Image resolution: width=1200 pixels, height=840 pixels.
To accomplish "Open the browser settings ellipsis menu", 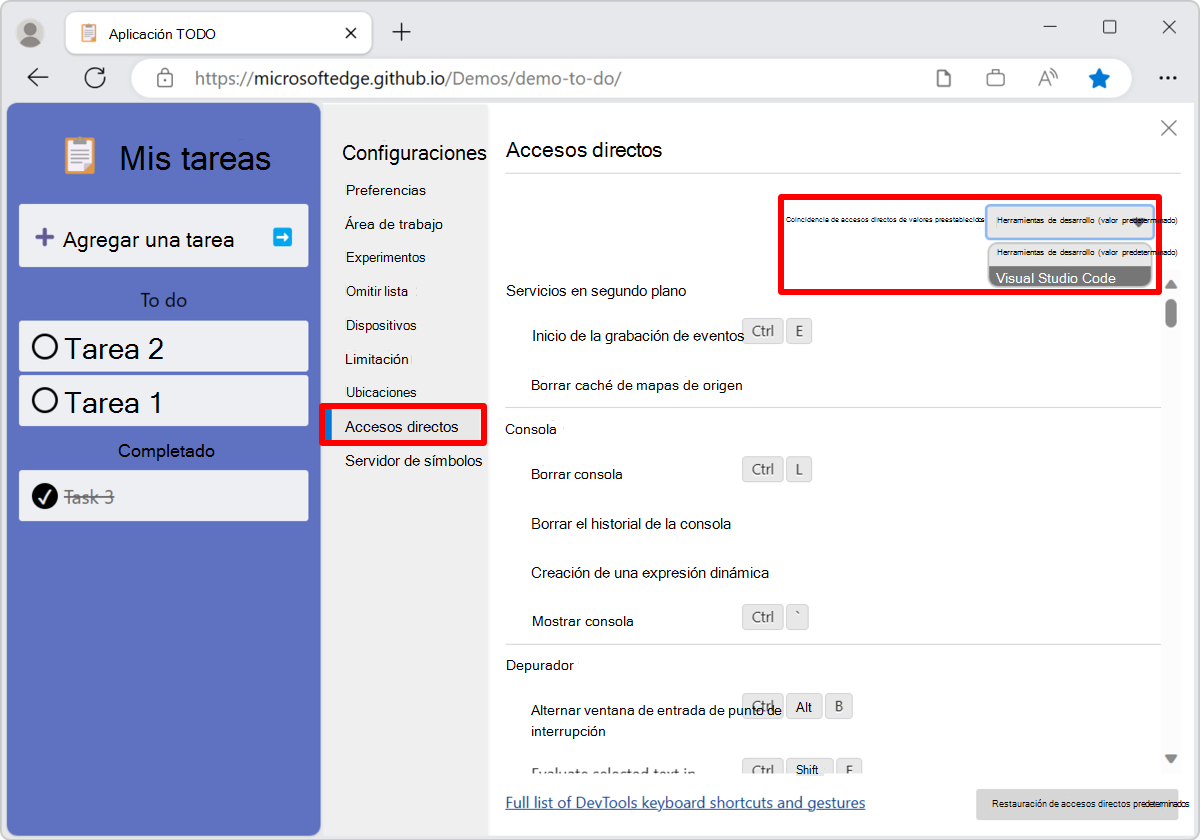I will (1168, 77).
